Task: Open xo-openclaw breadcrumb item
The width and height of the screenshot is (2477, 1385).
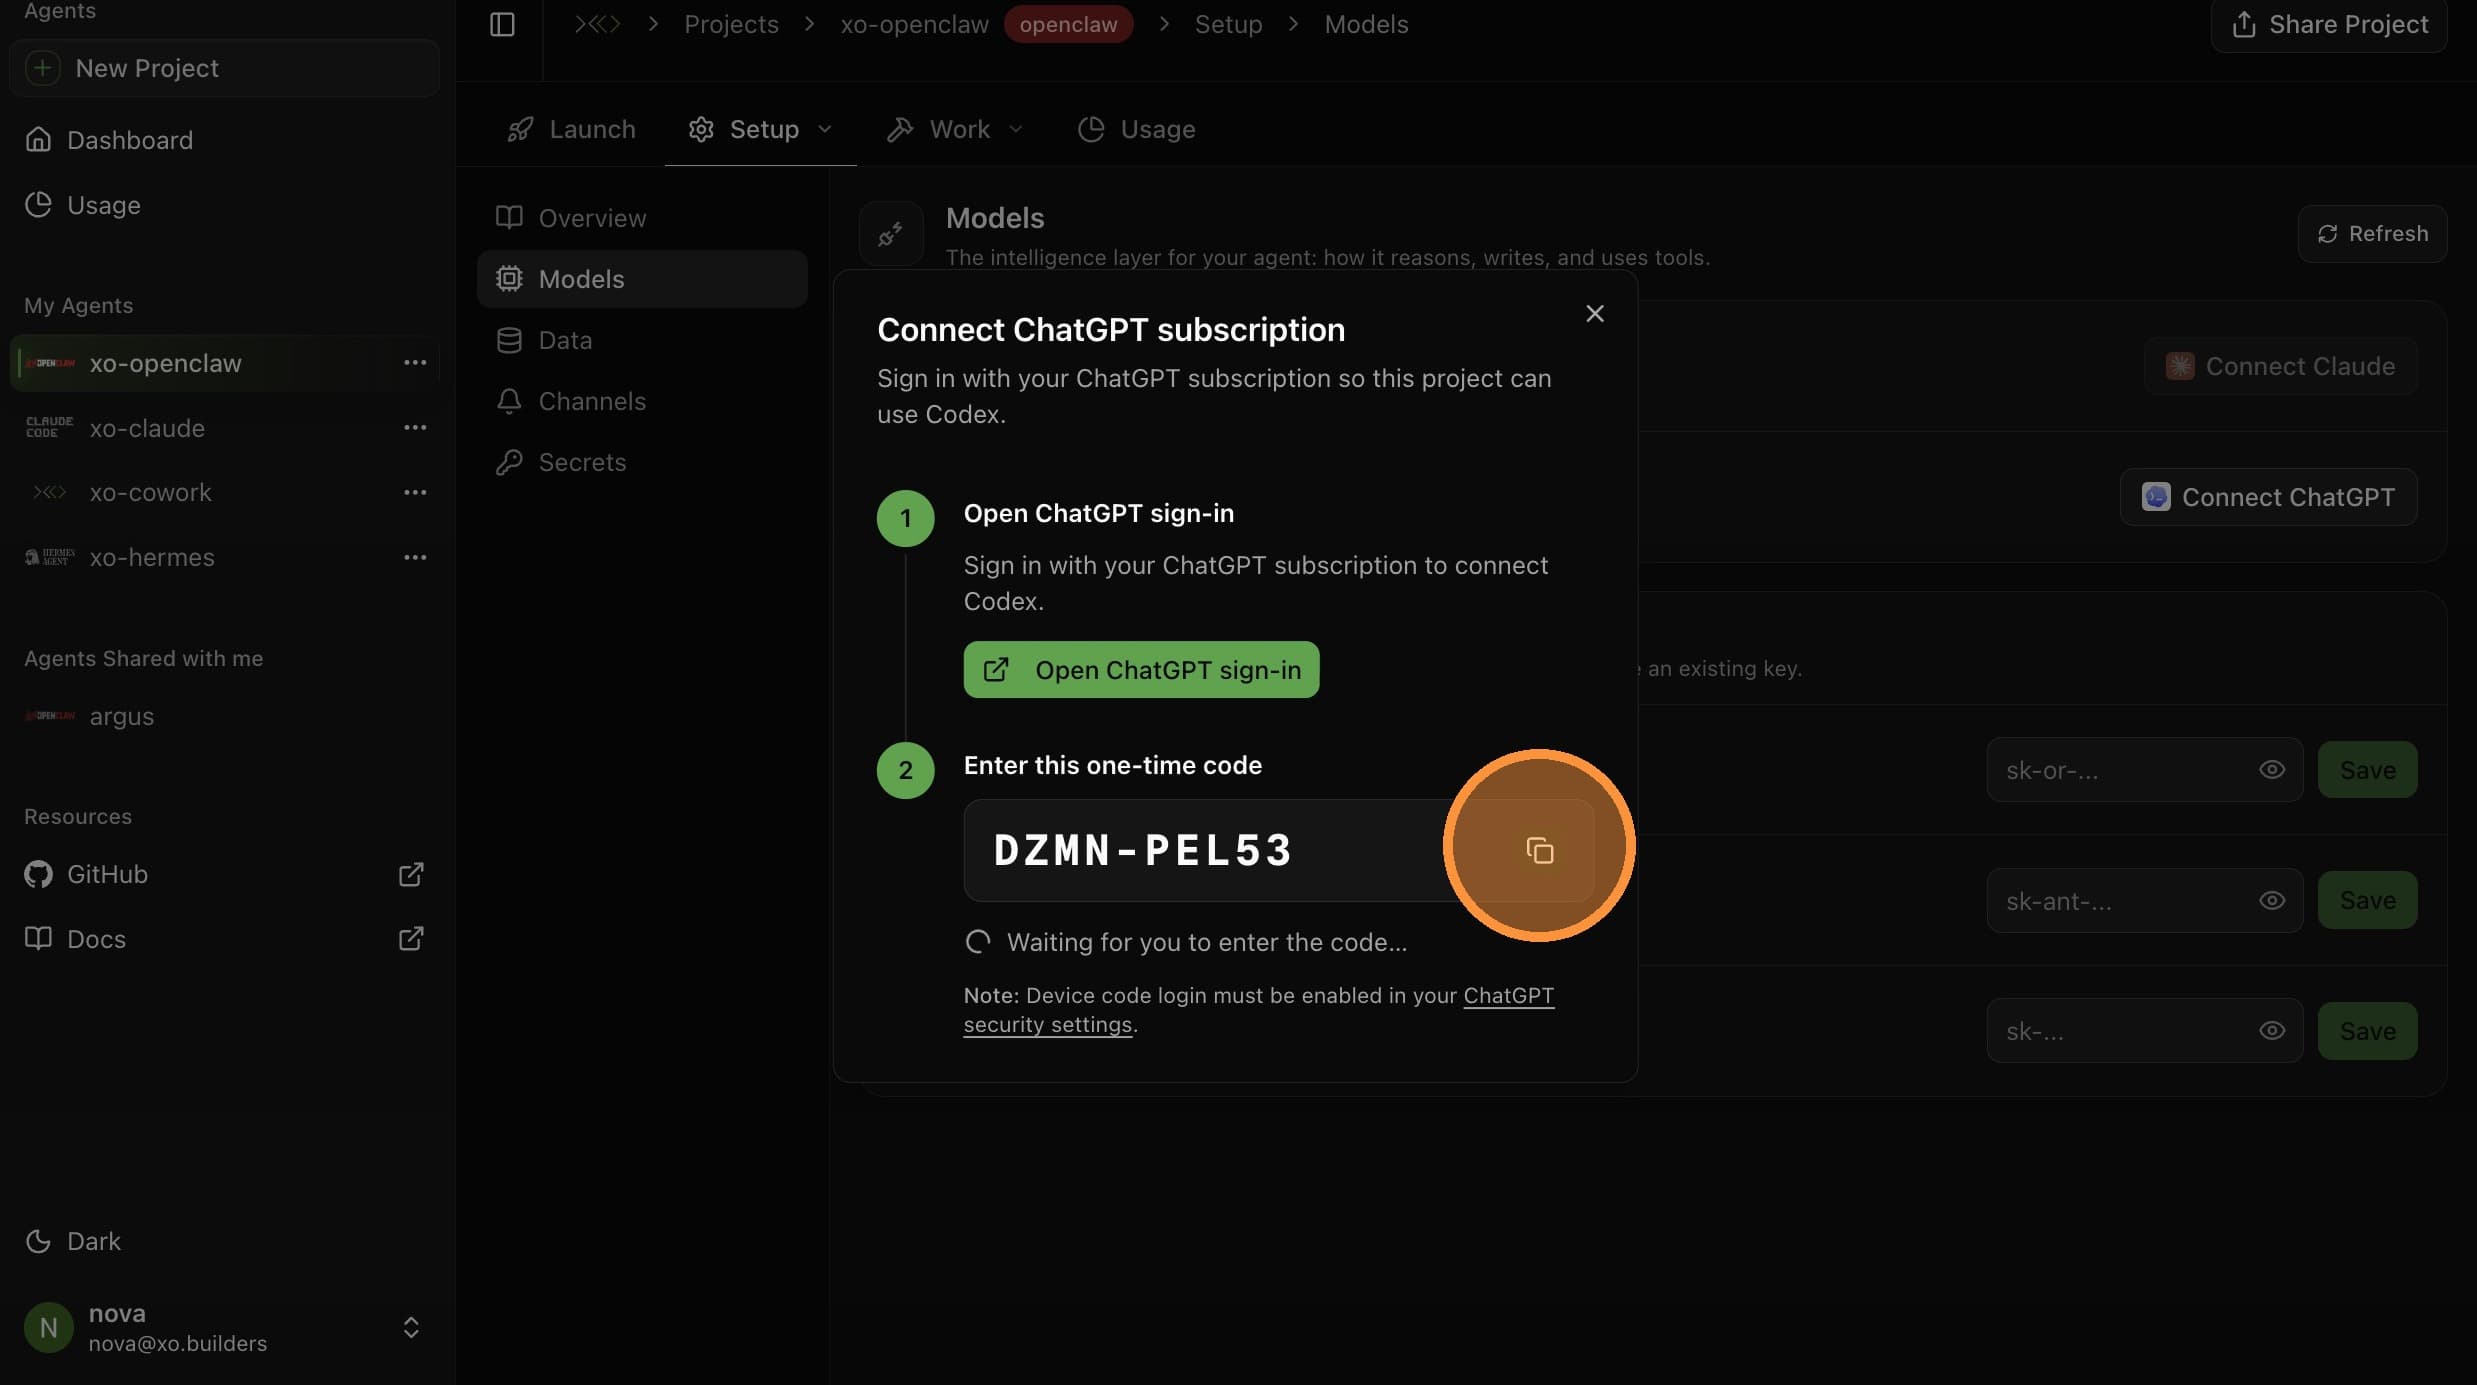Action: pos(914,24)
